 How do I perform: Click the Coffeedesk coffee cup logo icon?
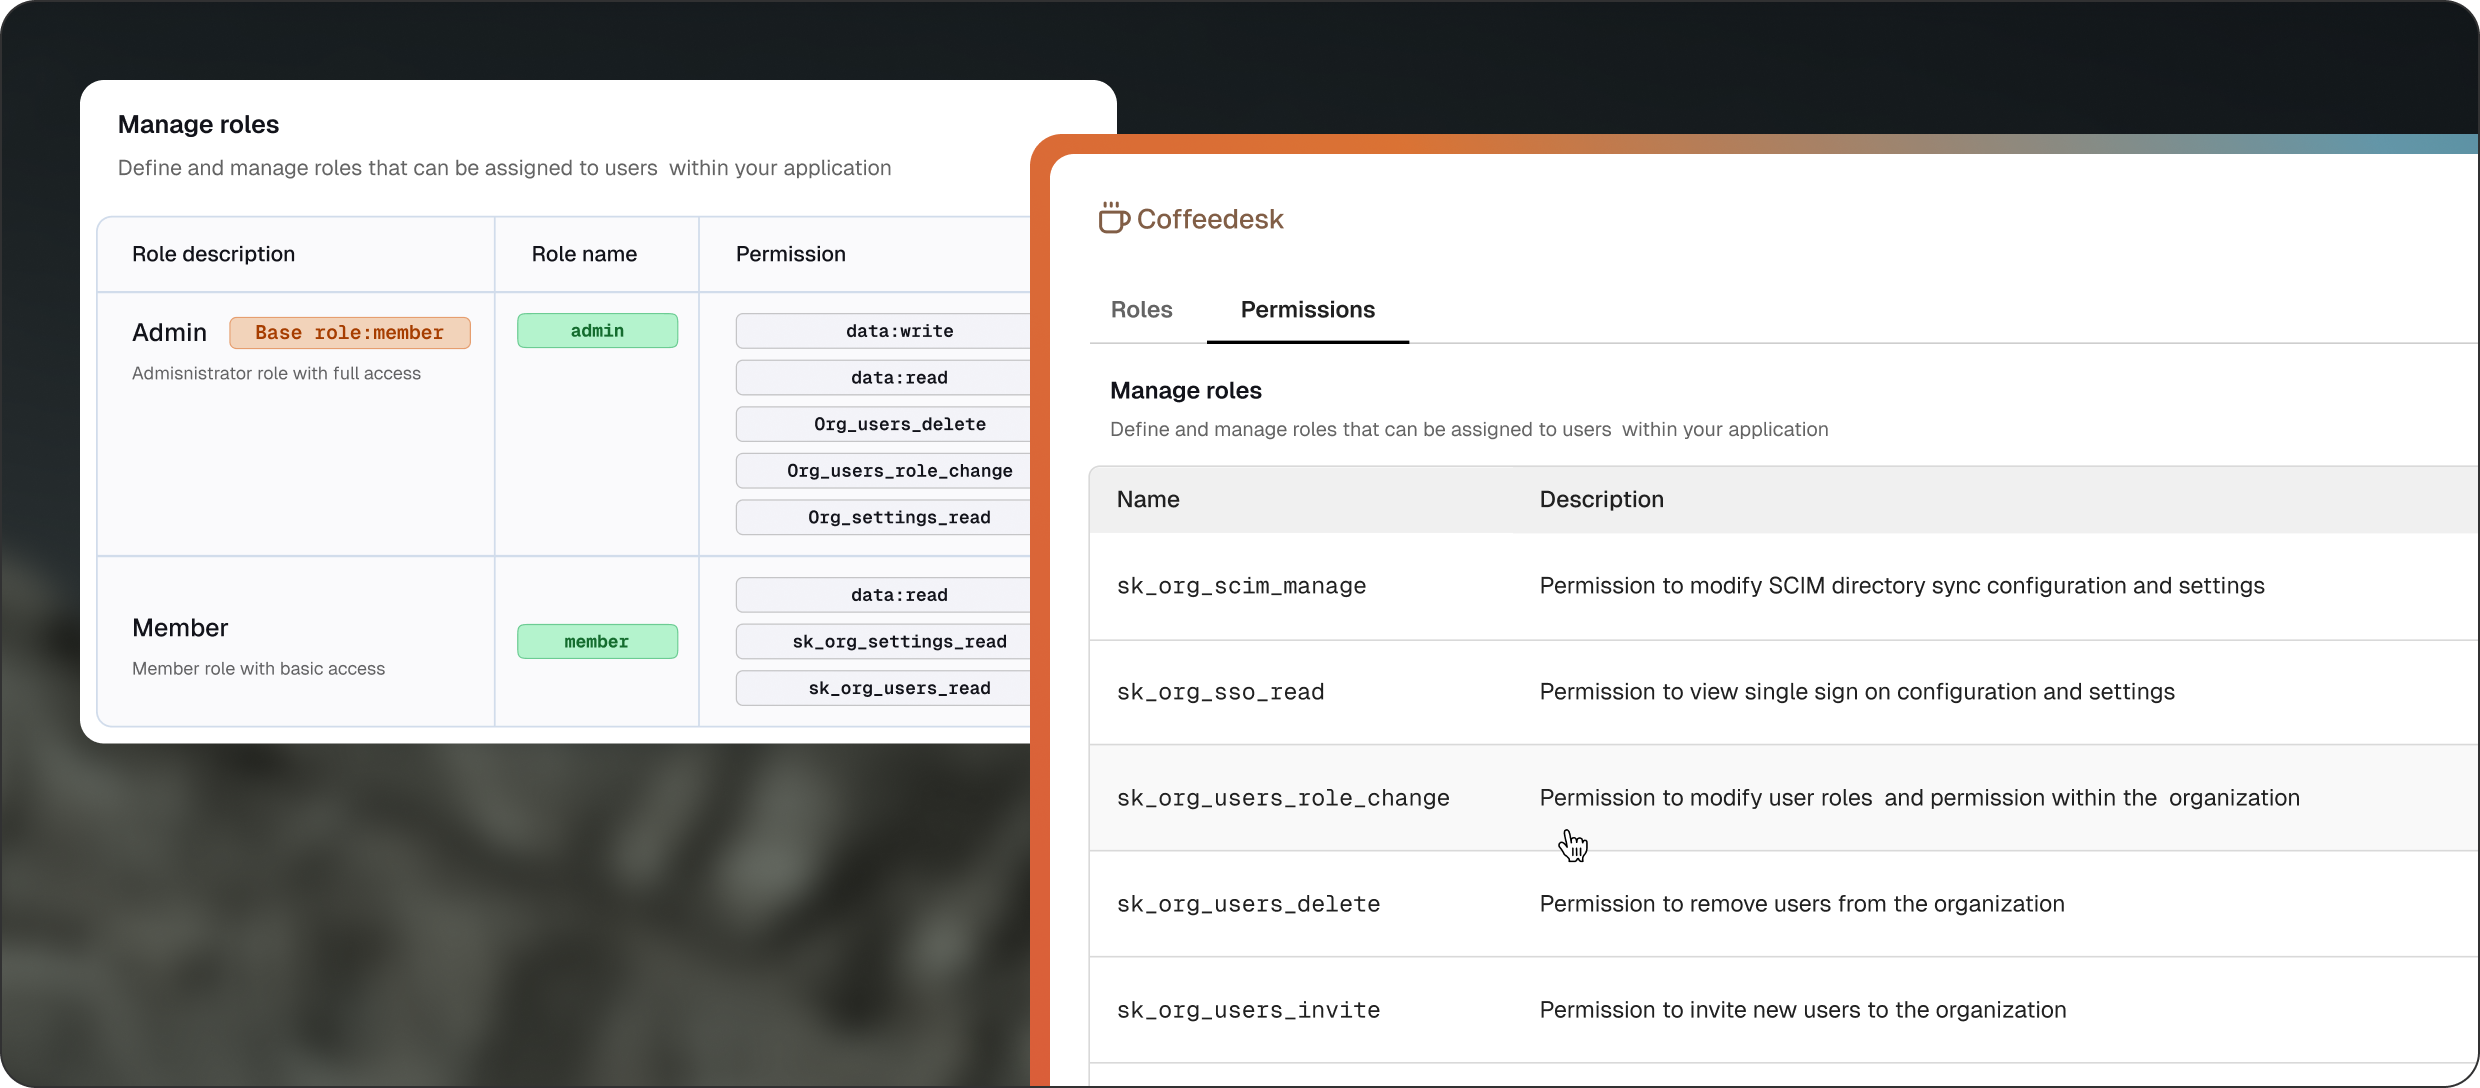click(x=1113, y=218)
